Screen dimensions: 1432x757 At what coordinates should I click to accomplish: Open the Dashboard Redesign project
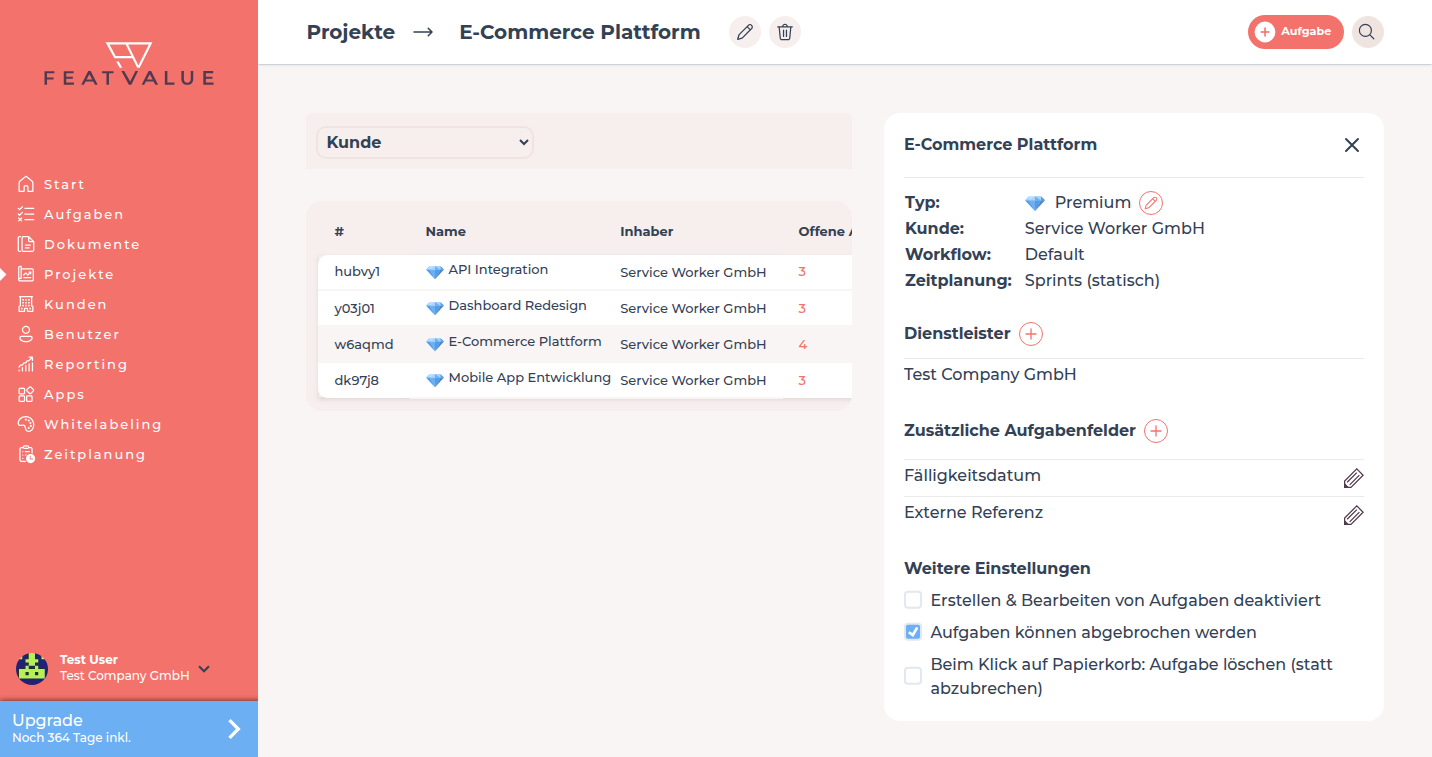point(517,306)
